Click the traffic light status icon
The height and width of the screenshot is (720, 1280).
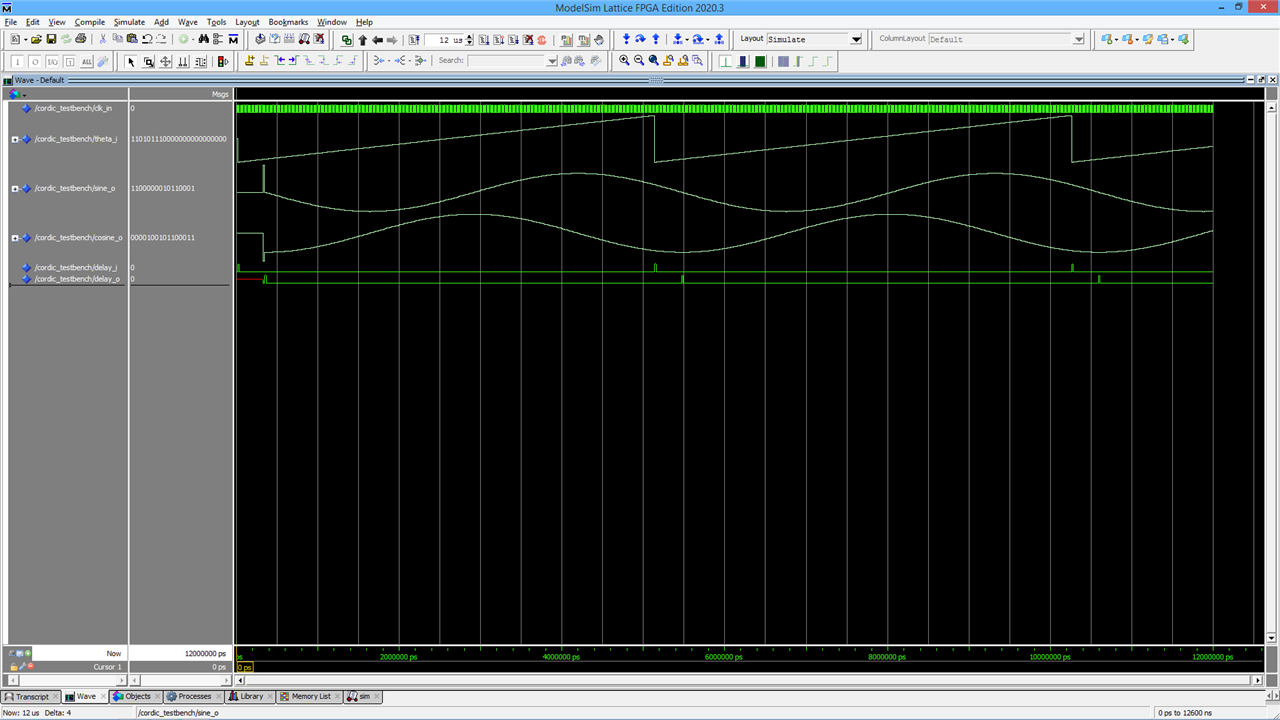click(221, 61)
